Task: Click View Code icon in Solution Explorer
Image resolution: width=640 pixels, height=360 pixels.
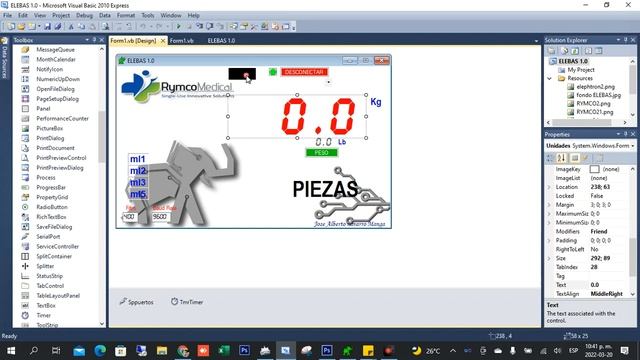Action: point(588,51)
